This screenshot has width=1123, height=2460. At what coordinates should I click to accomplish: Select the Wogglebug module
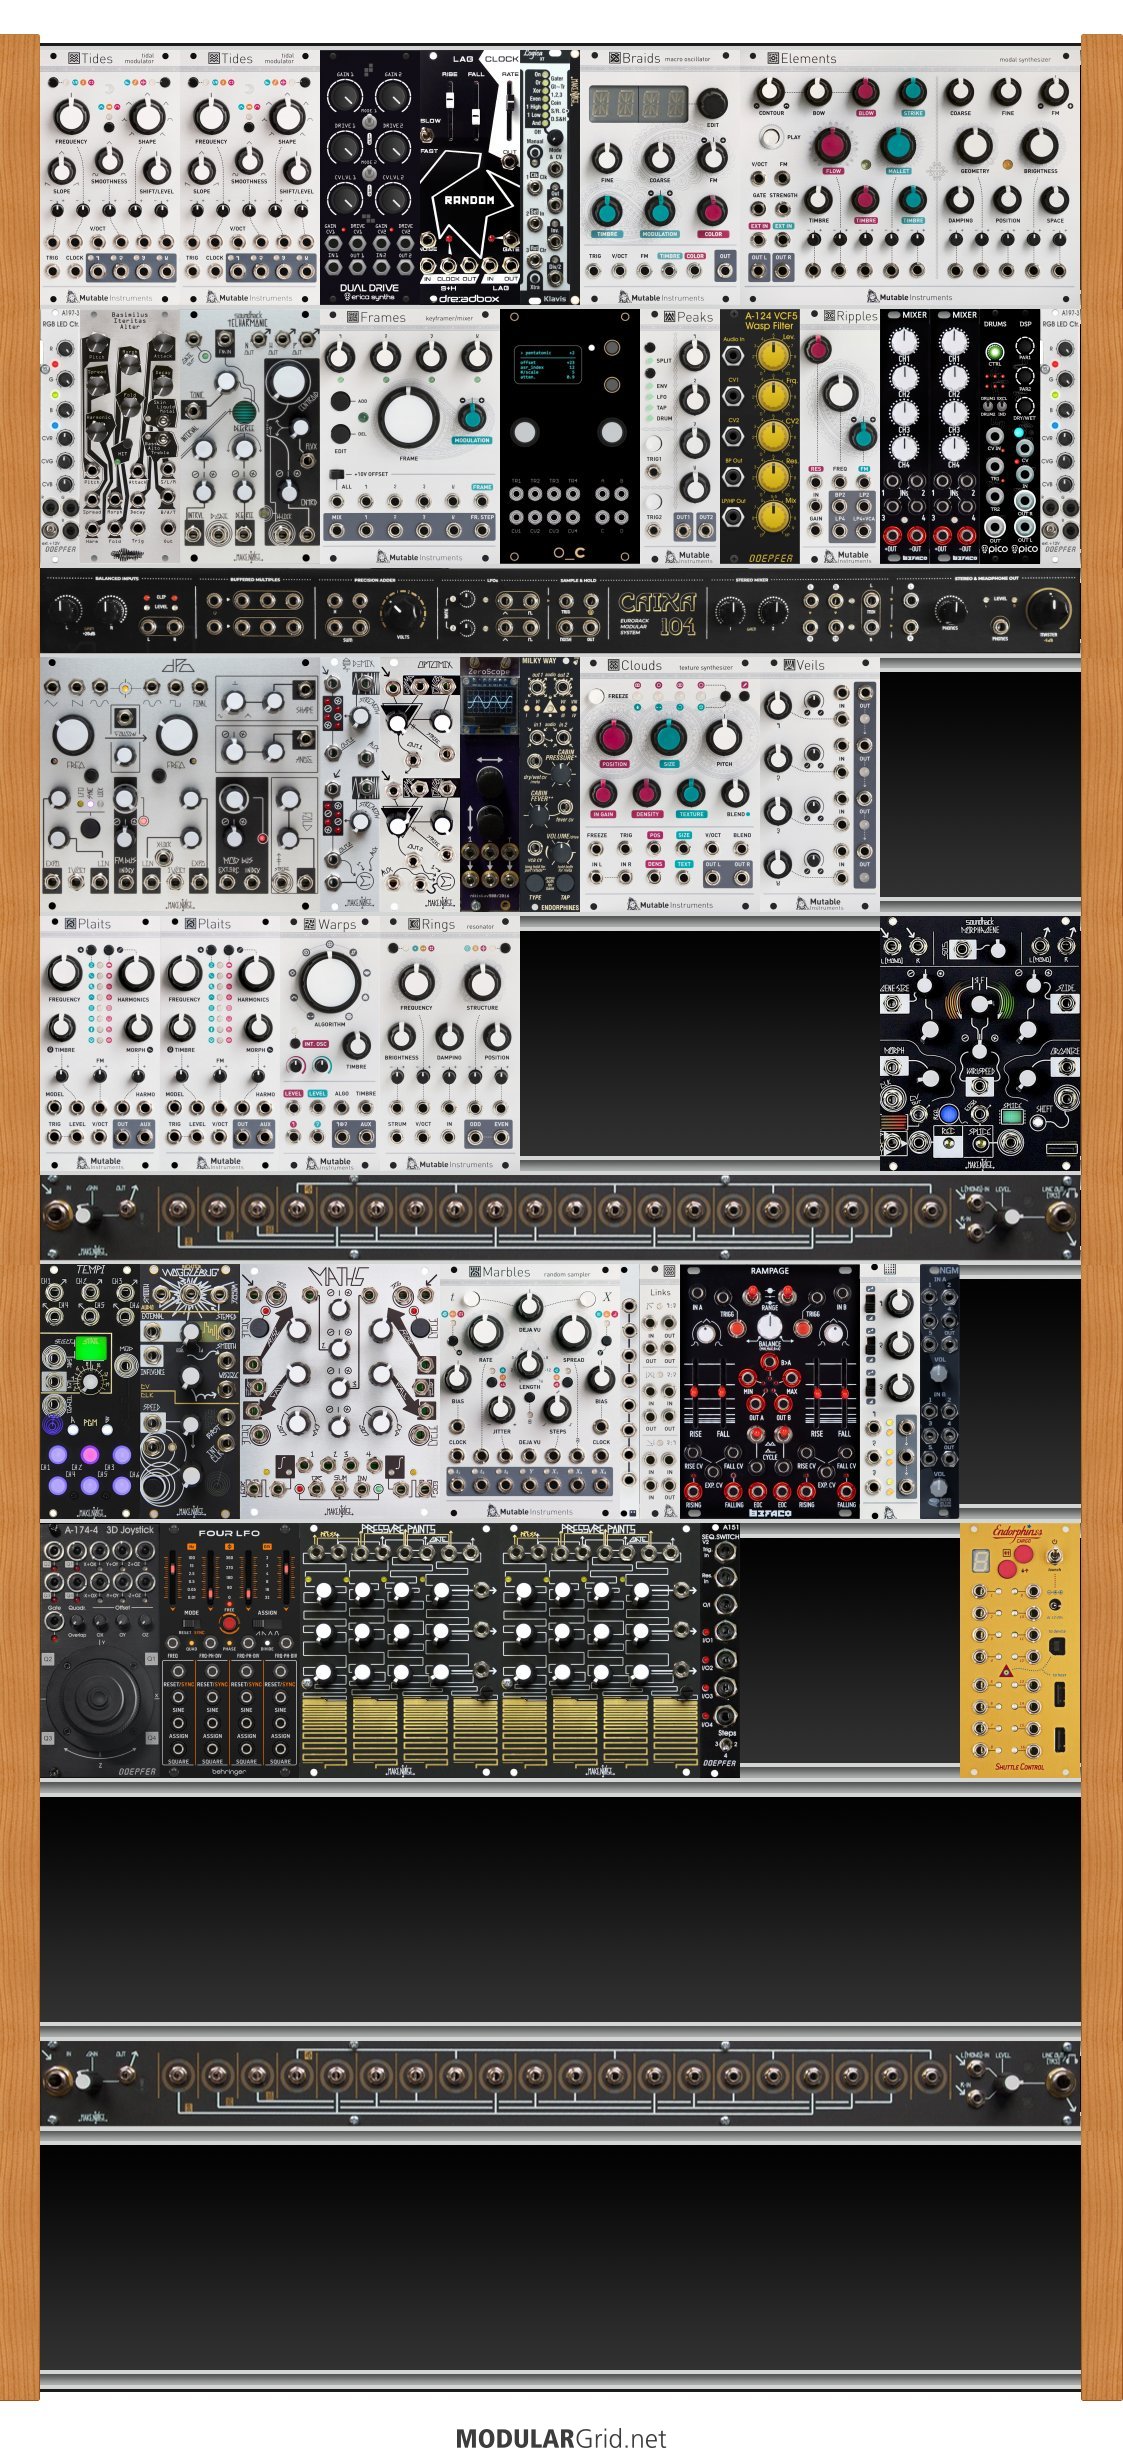click(x=190, y=1391)
